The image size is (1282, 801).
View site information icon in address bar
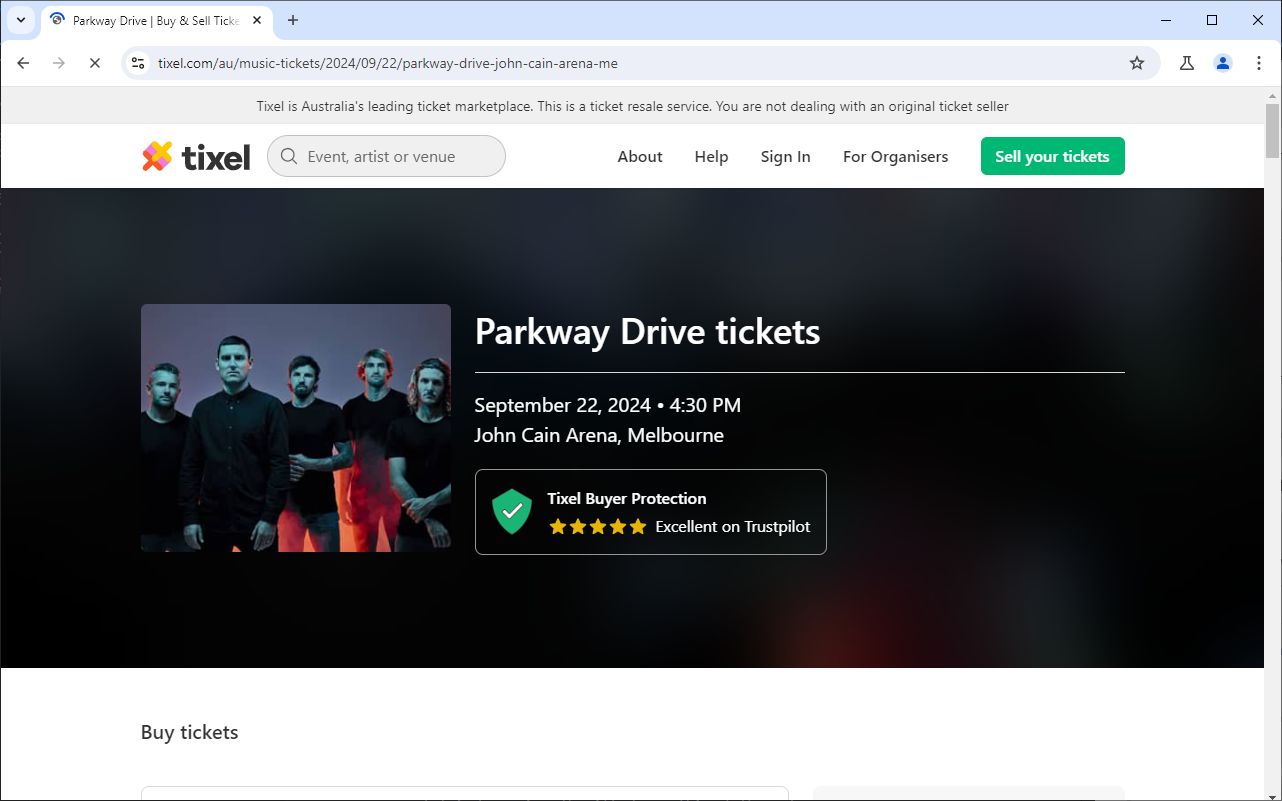click(139, 63)
